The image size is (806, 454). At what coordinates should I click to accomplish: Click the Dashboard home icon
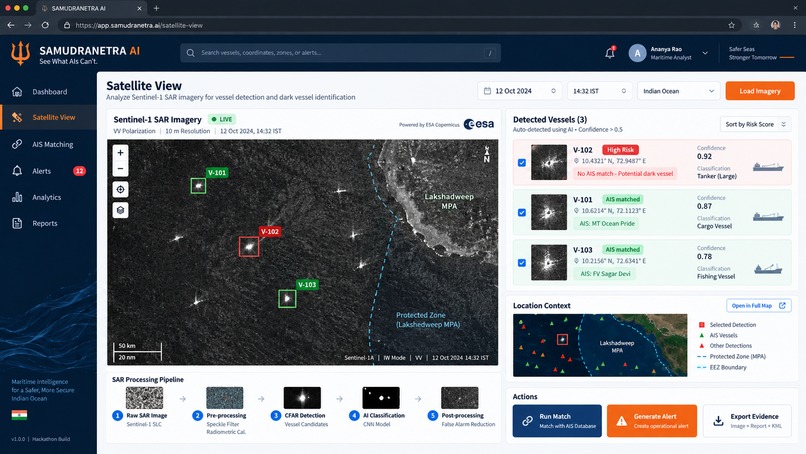(x=17, y=92)
